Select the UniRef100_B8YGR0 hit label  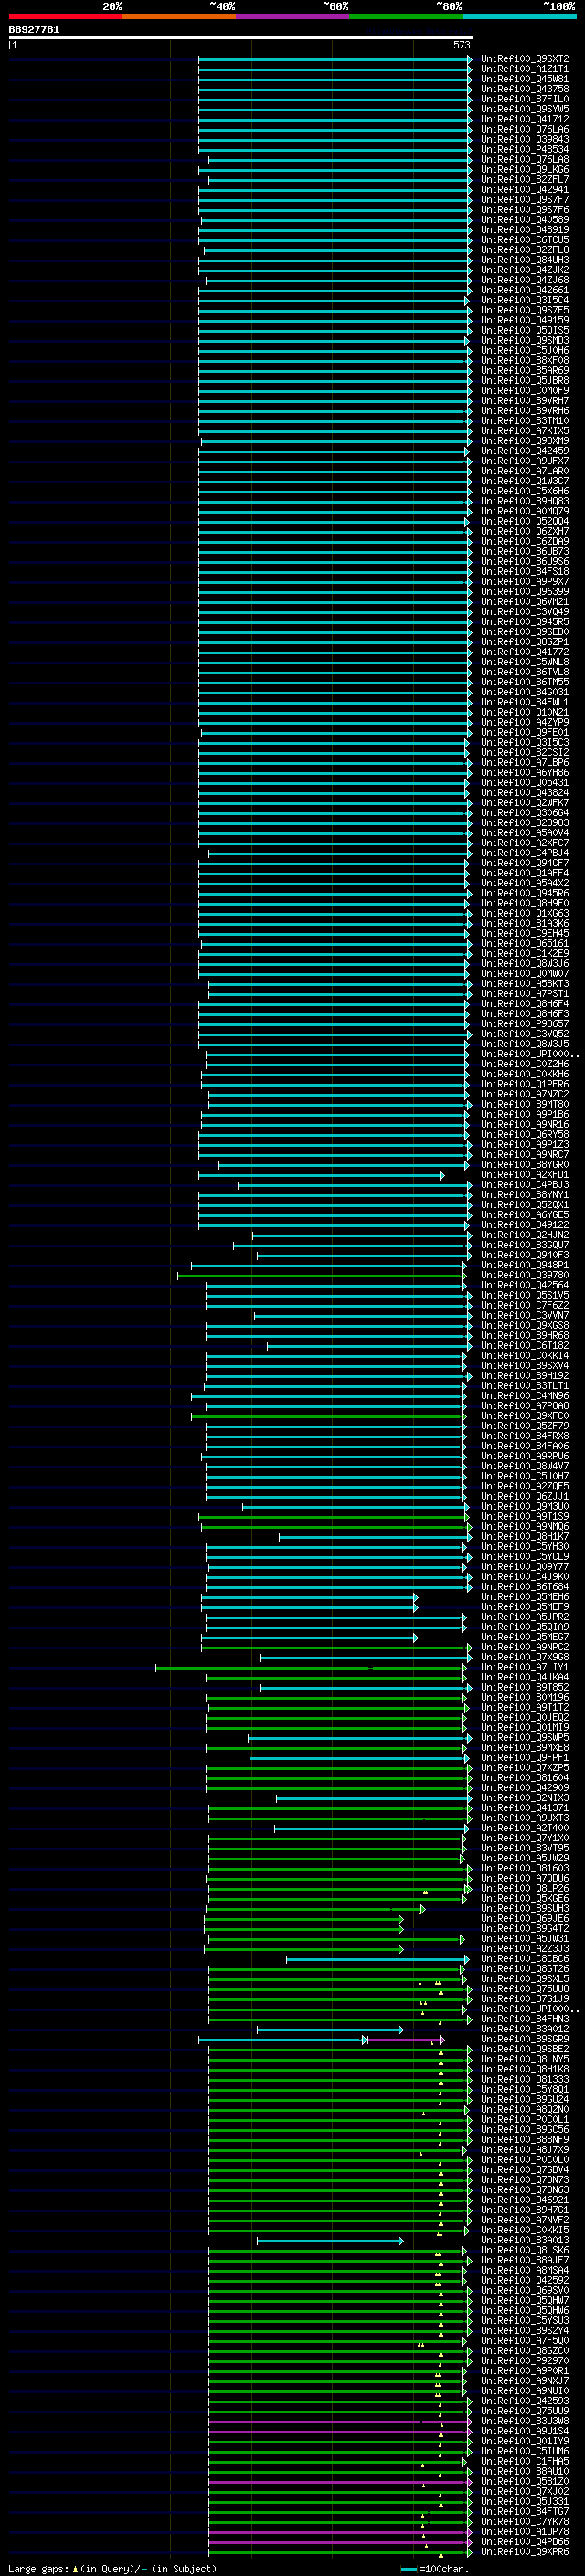pos(525,1165)
